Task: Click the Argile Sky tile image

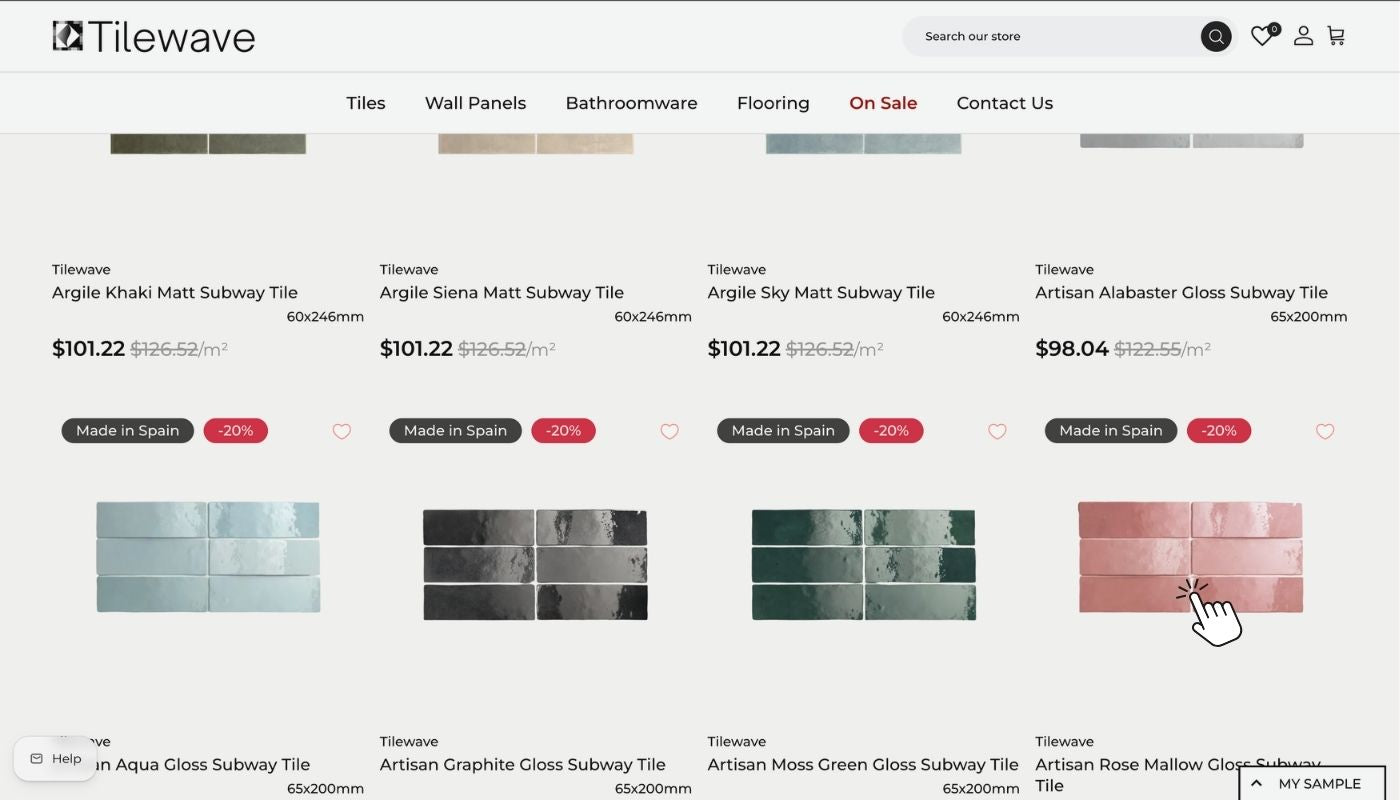Action: click(863, 143)
